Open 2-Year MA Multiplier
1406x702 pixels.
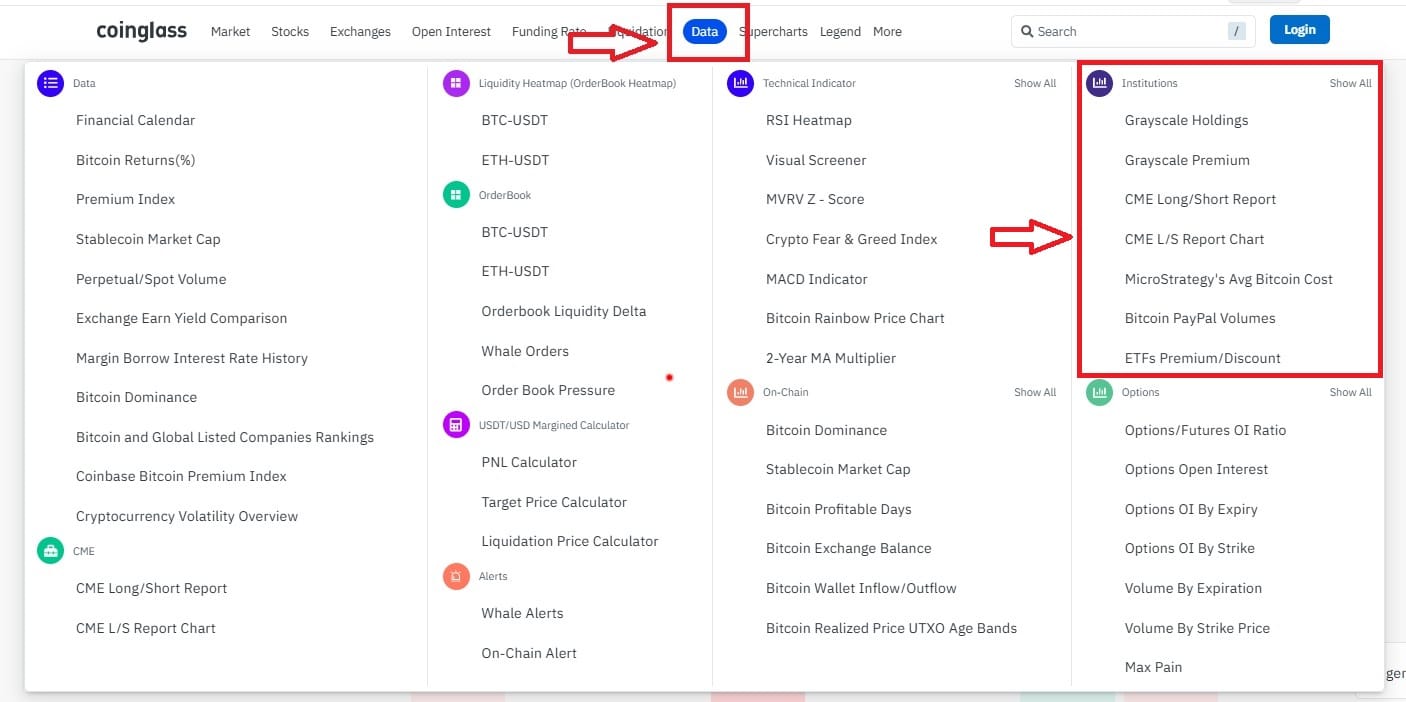[x=831, y=358]
